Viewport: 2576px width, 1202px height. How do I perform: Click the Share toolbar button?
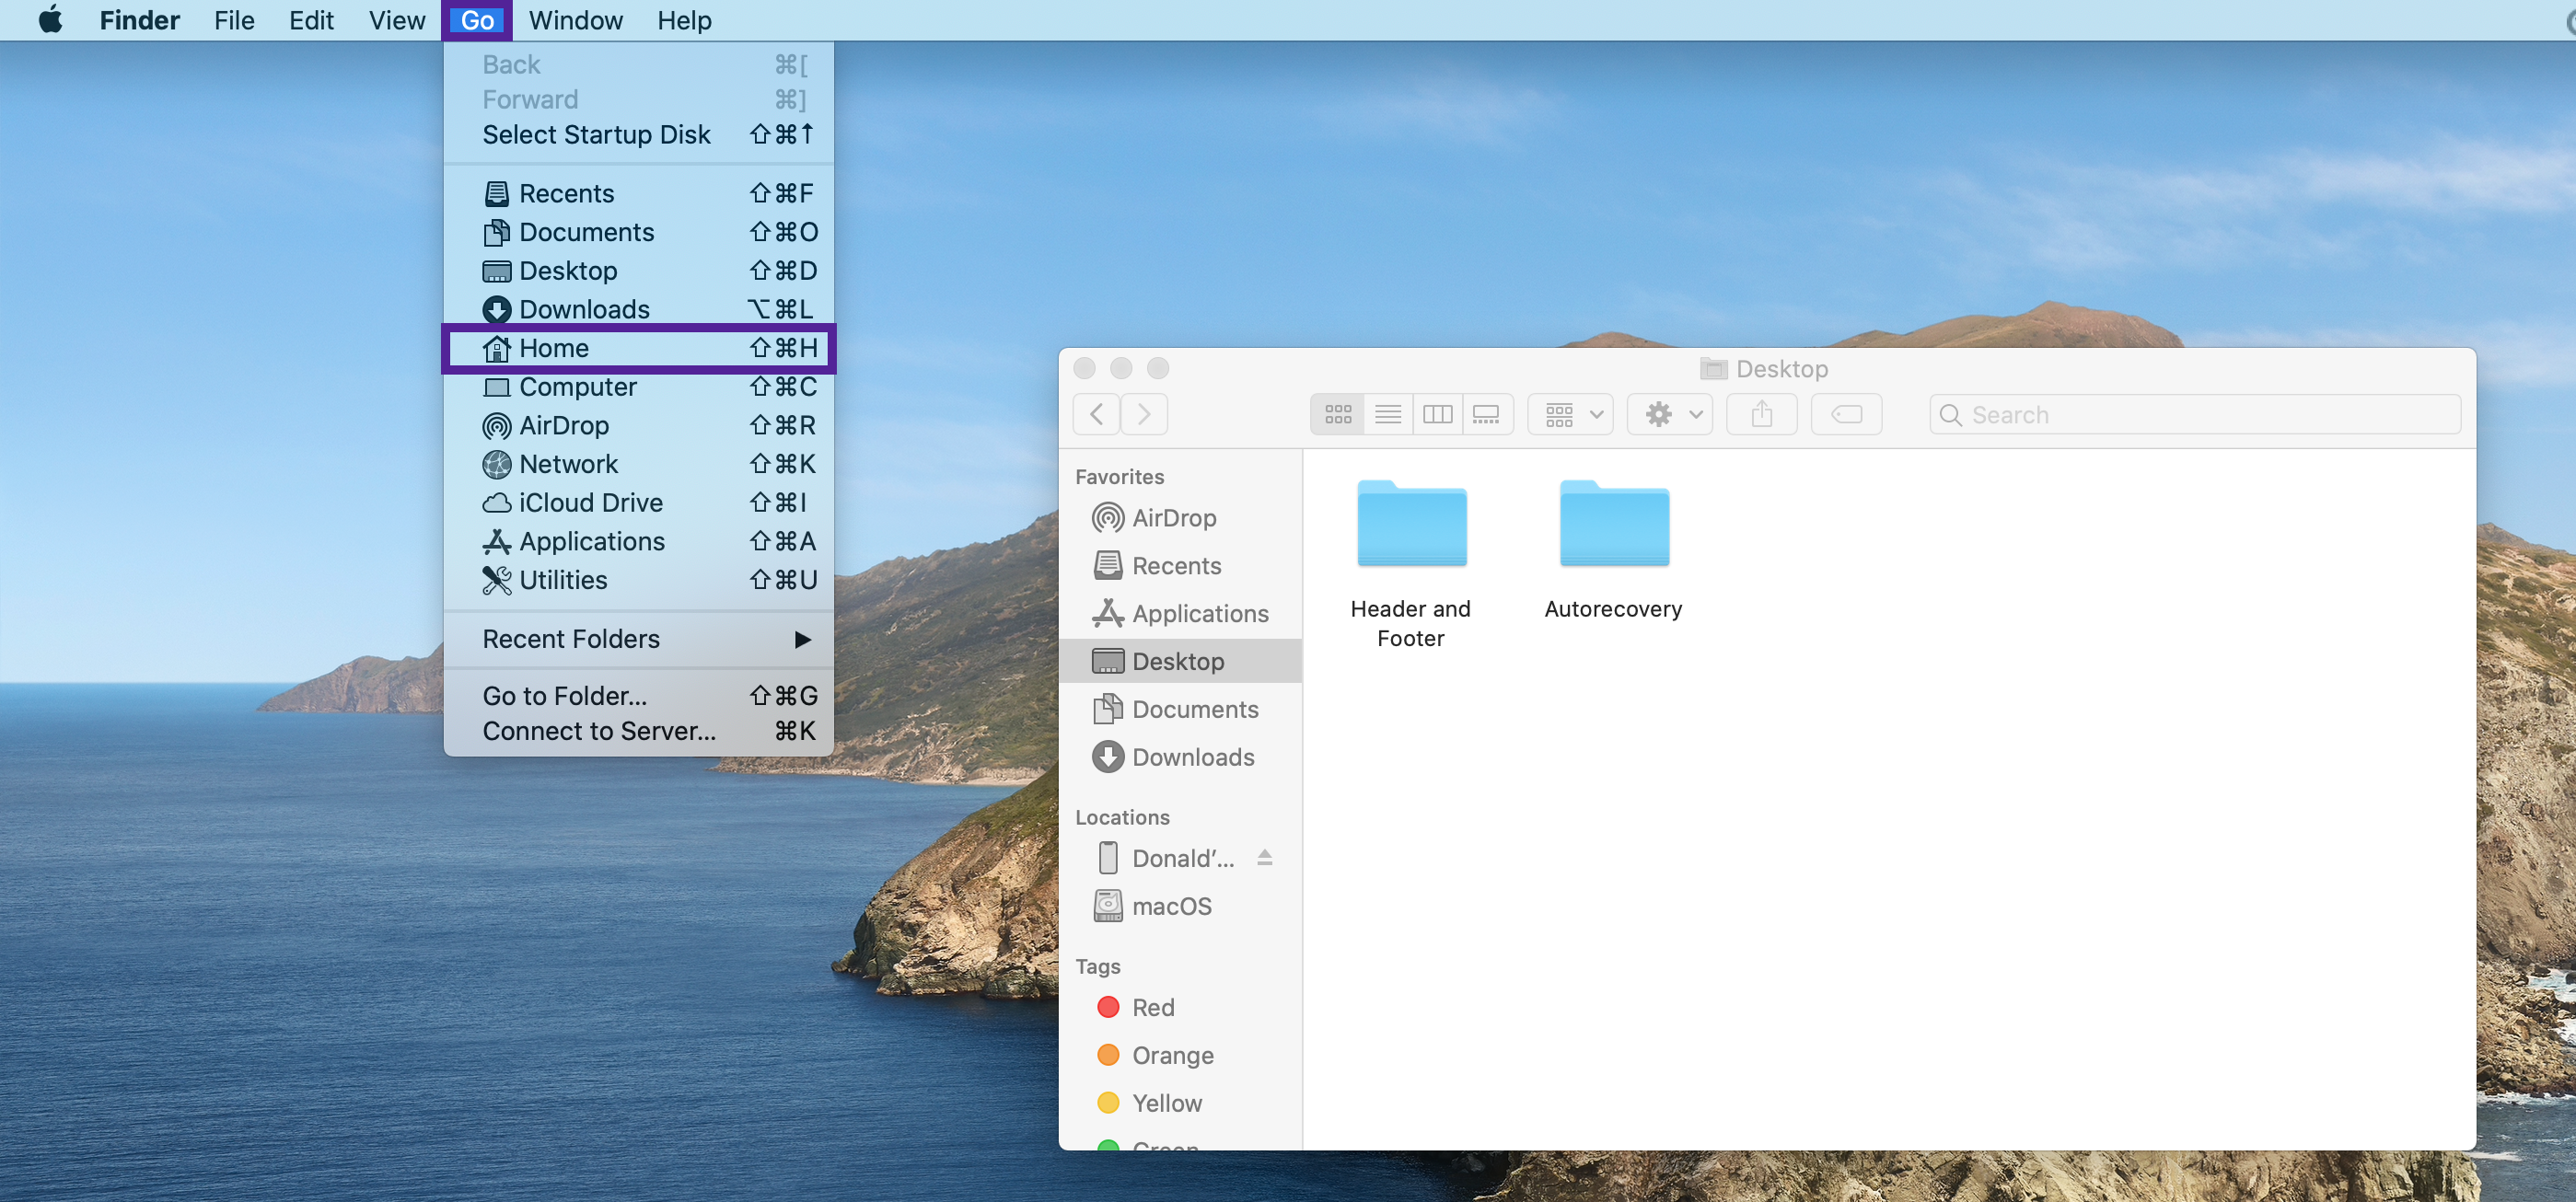point(1762,414)
